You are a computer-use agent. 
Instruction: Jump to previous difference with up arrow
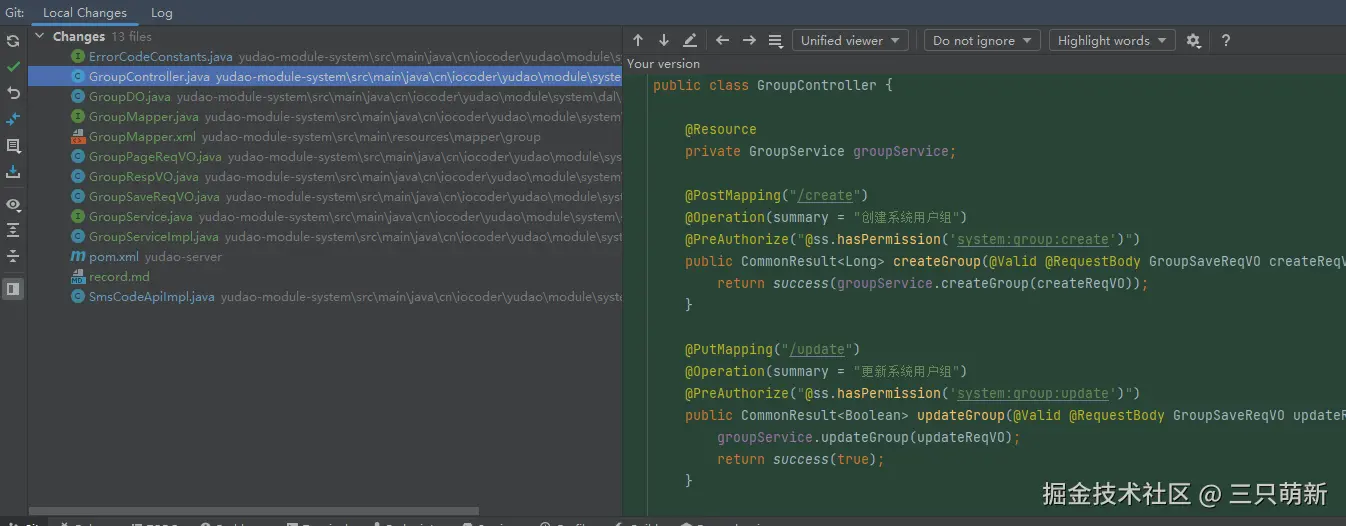[638, 41]
